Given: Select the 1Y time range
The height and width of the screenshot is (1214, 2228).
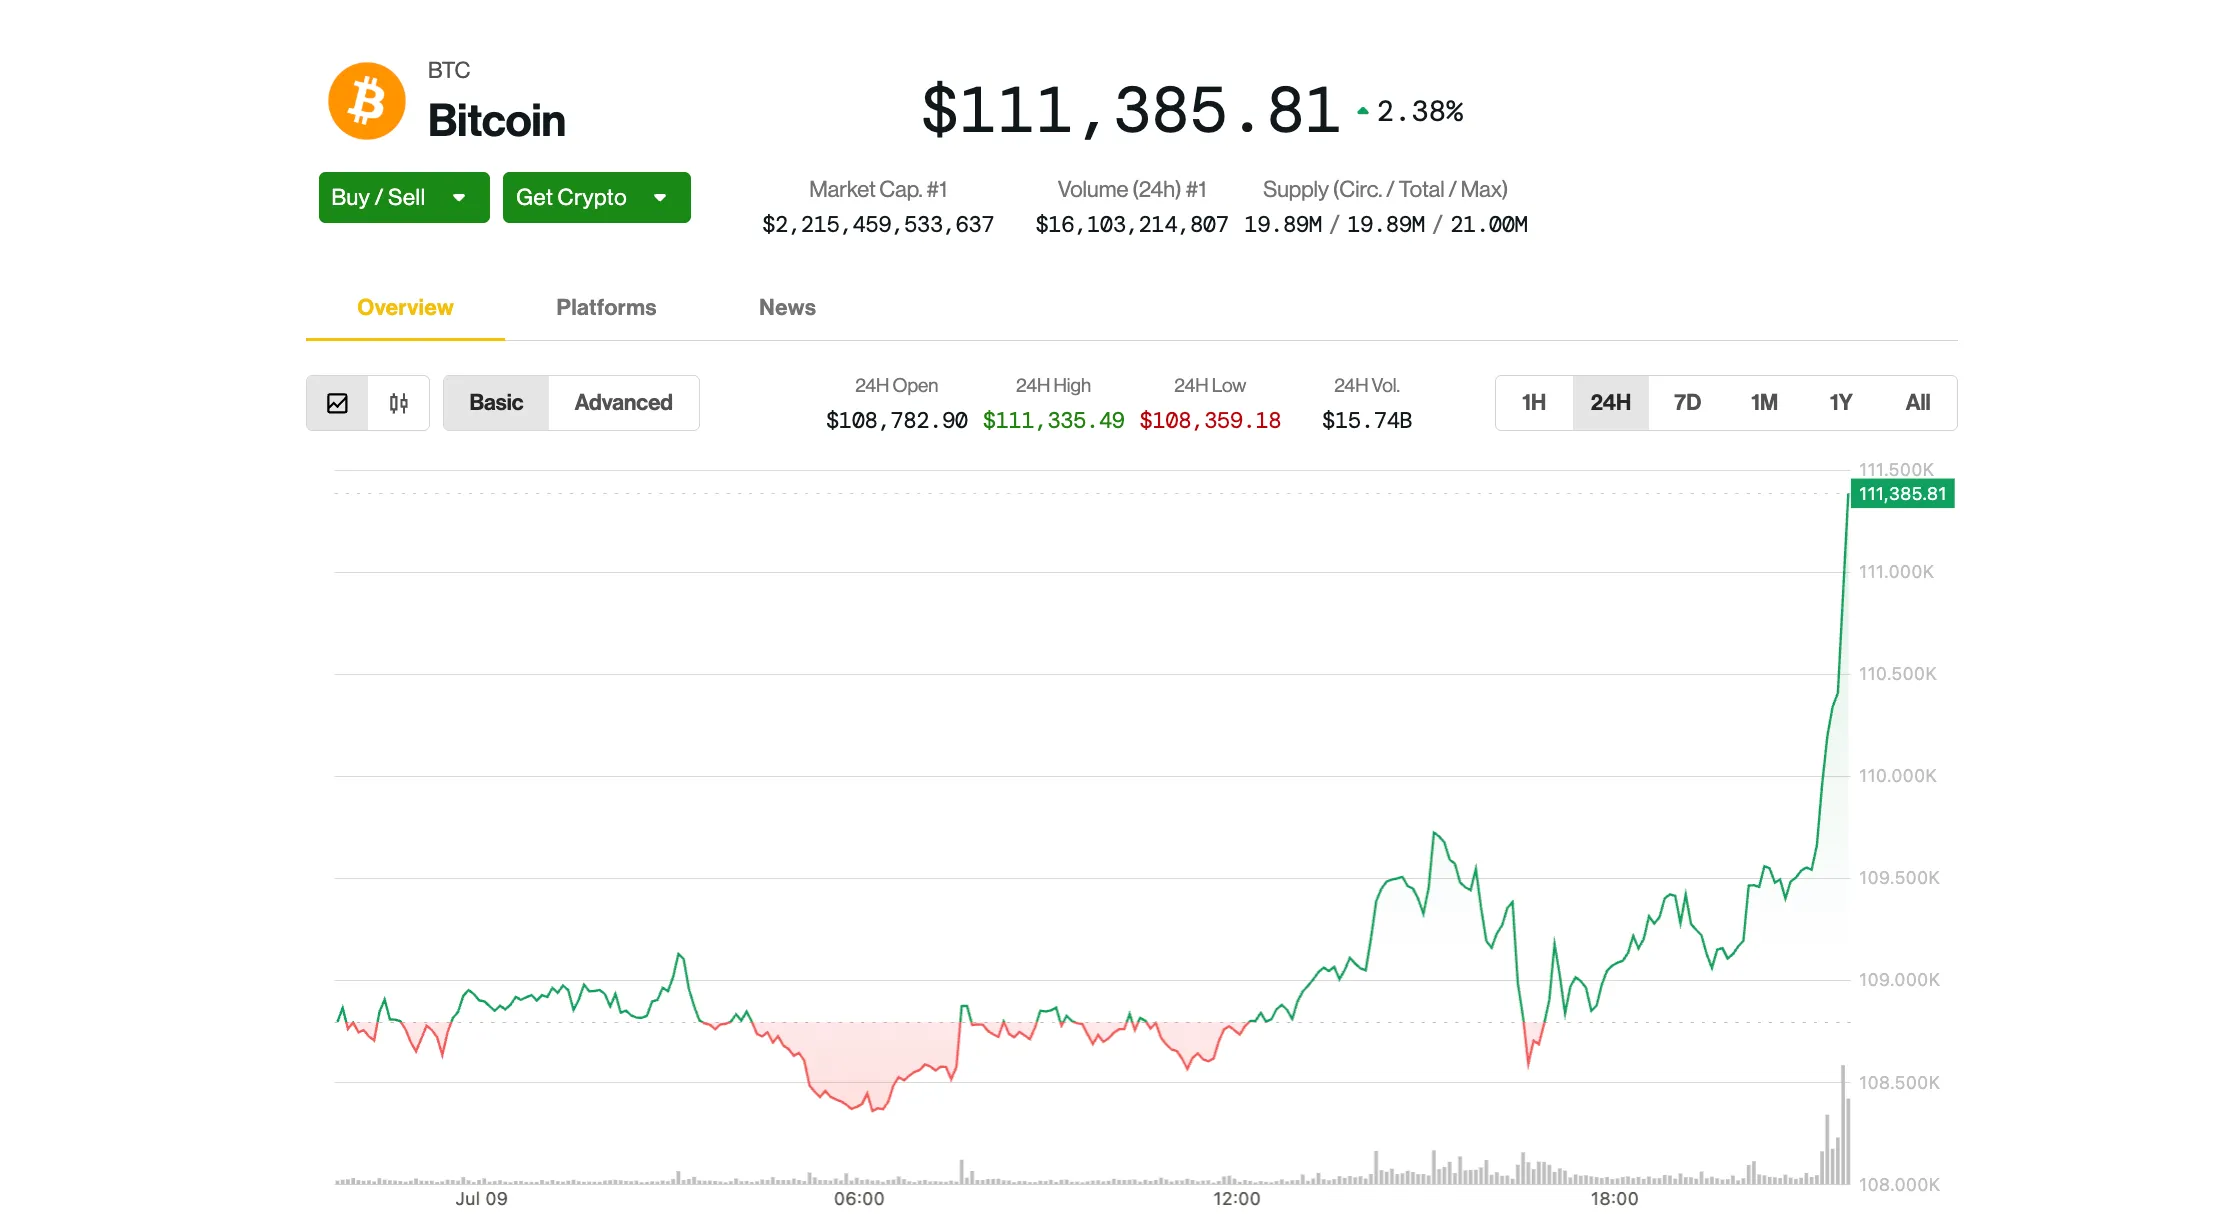Looking at the screenshot, I should pyautogui.click(x=1841, y=402).
